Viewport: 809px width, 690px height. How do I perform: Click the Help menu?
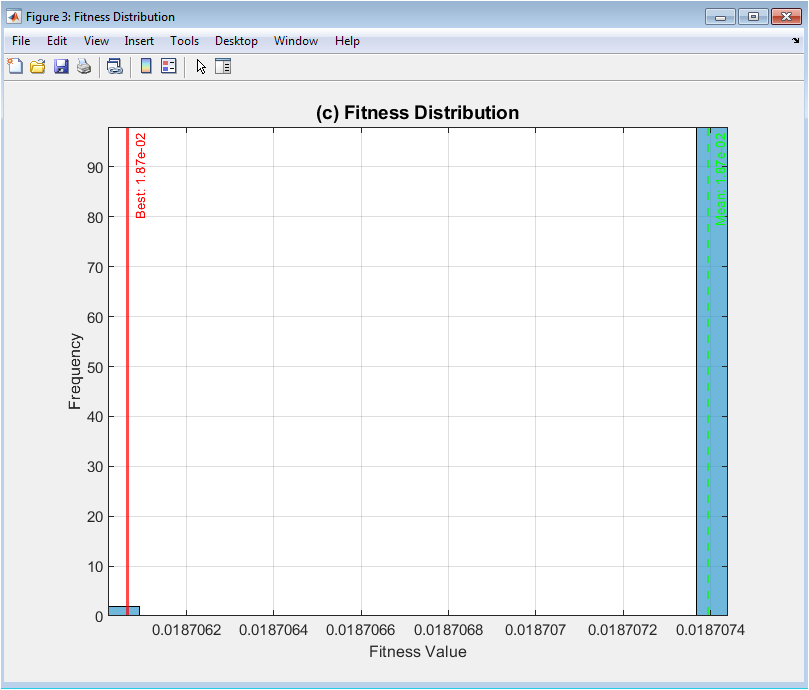tap(347, 41)
